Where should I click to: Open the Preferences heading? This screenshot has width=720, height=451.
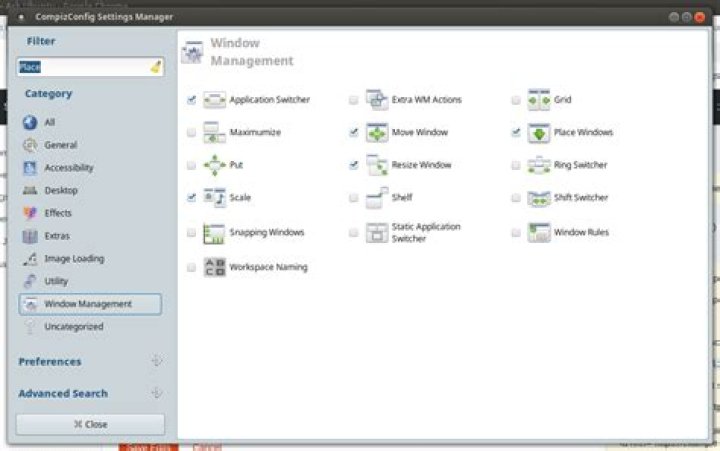[x=50, y=362]
